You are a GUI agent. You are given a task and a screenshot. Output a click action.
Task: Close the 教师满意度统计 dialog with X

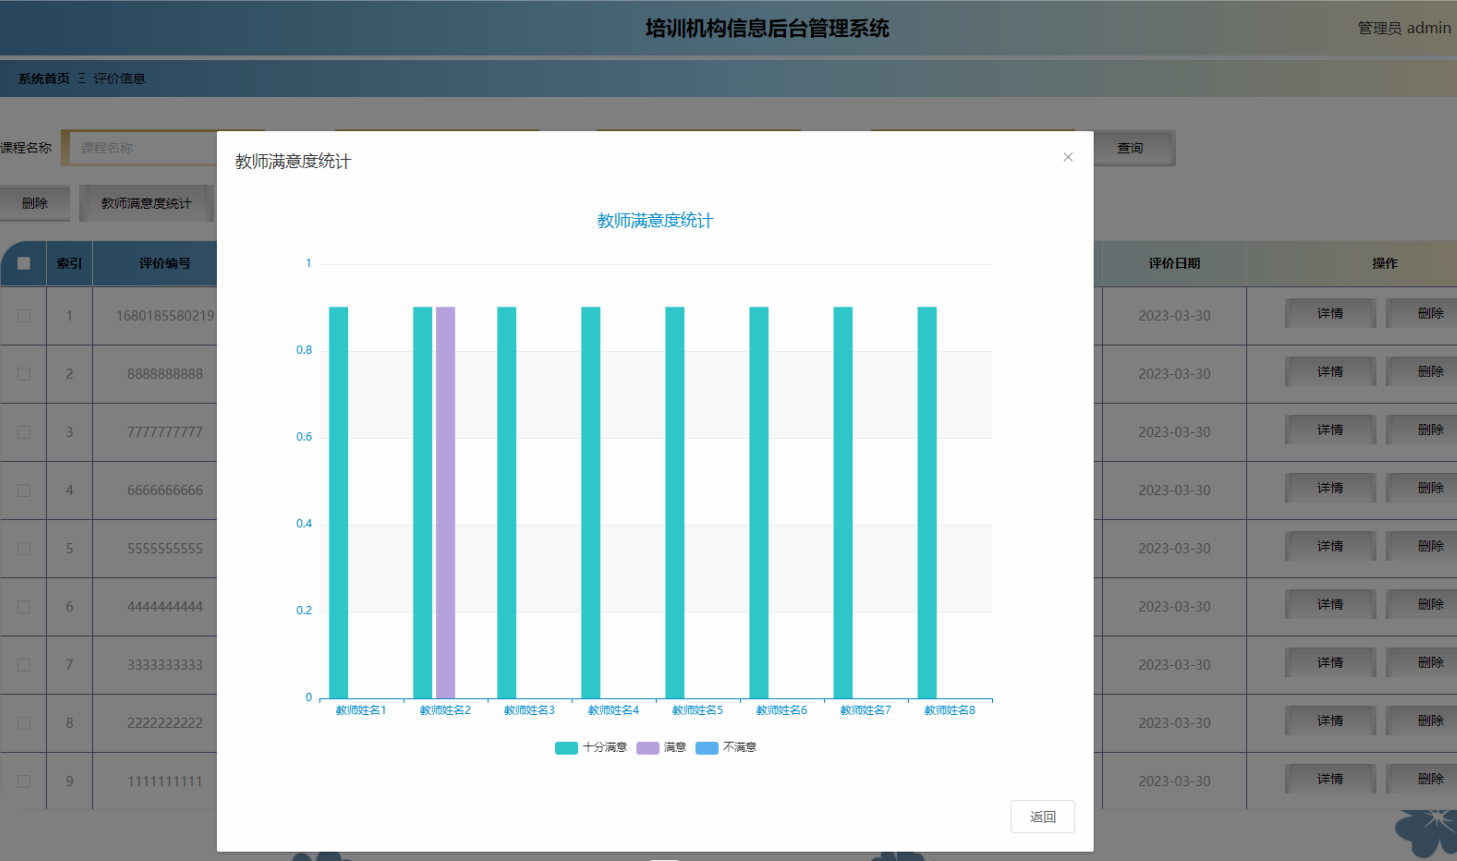pyautogui.click(x=1068, y=157)
